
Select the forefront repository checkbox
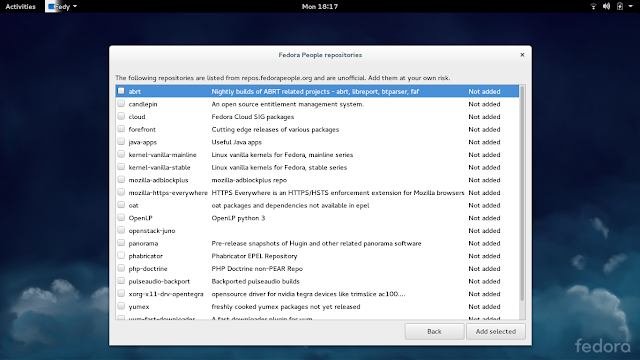point(121,129)
